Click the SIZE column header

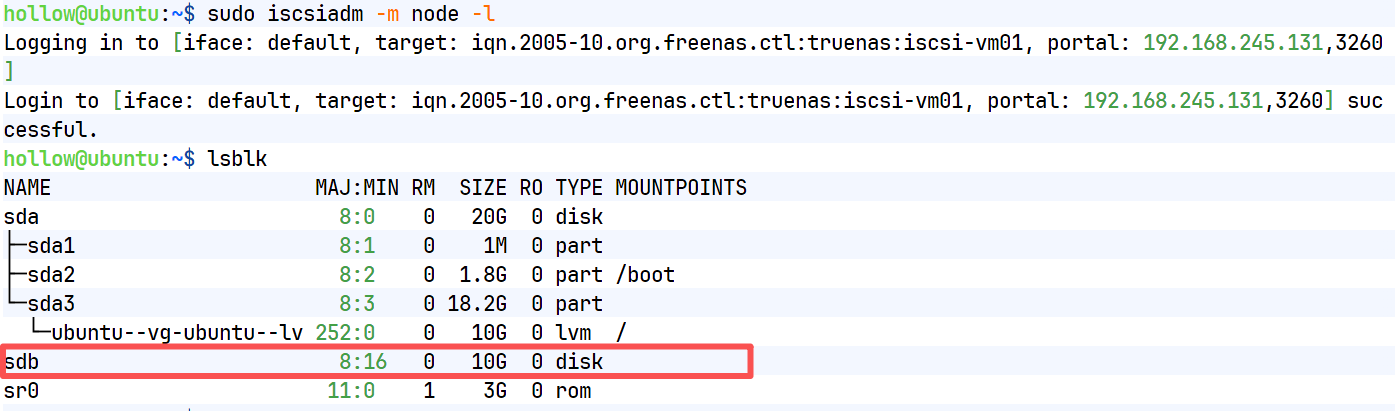coord(483,188)
